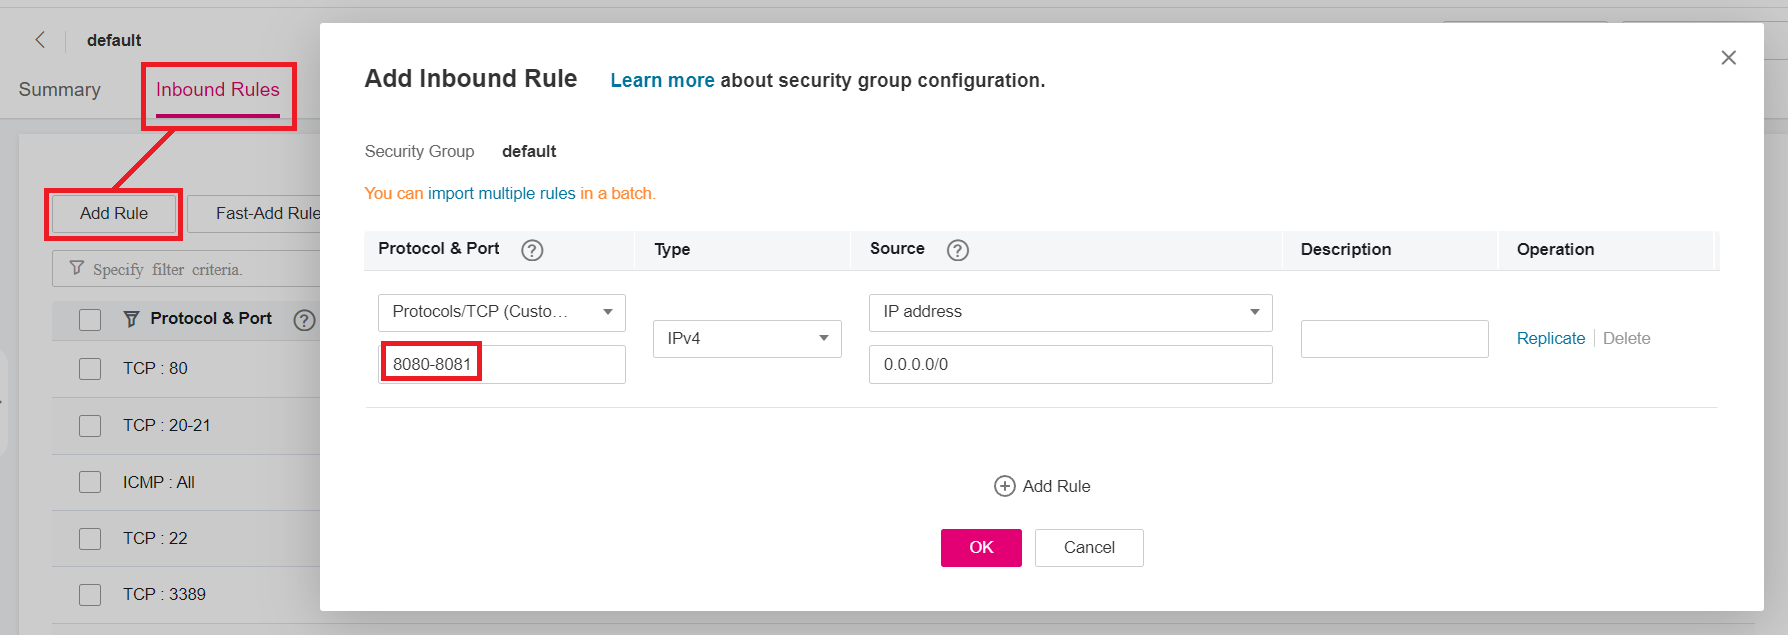Image resolution: width=1788 pixels, height=635 pixels.
Task: Open the IP address source dropdown
Action: tap(1070, 312)
